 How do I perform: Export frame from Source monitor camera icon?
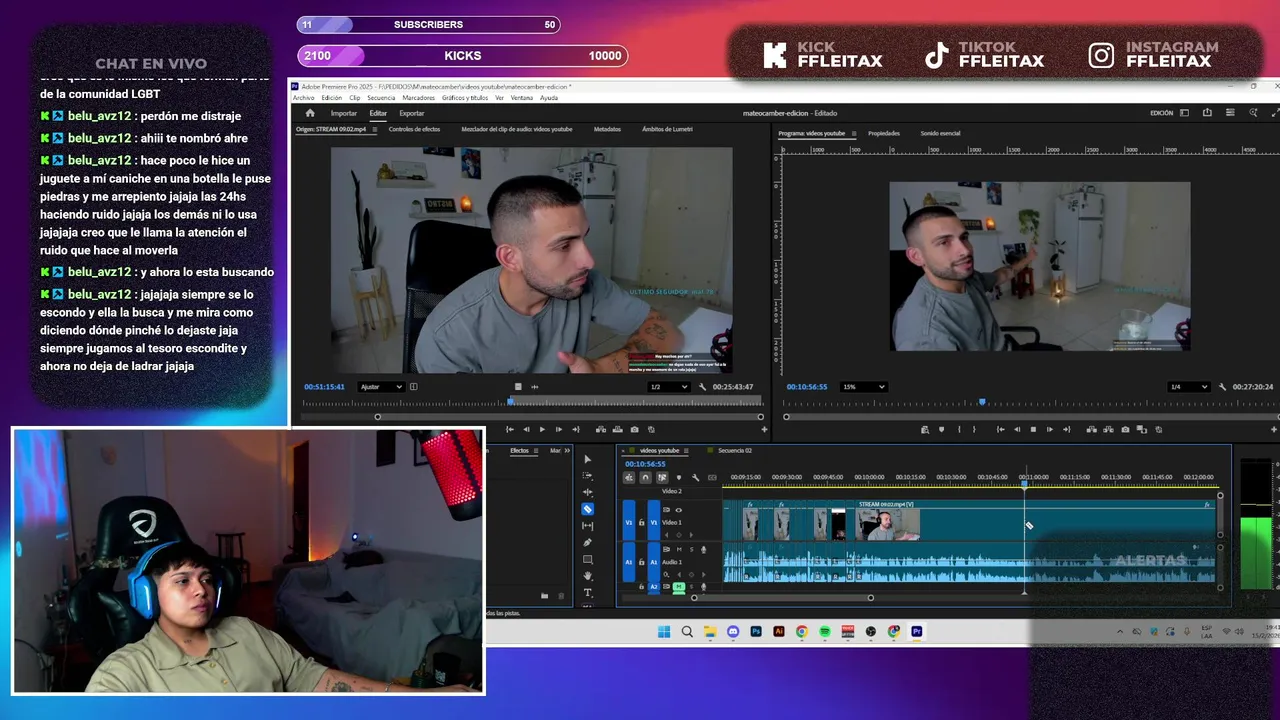click(634, 430)
